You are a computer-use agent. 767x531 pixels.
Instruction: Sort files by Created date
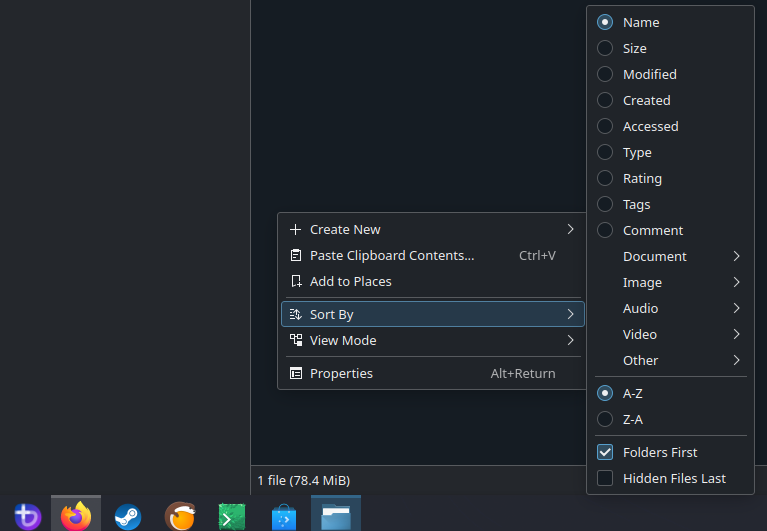tap(670, 100)
